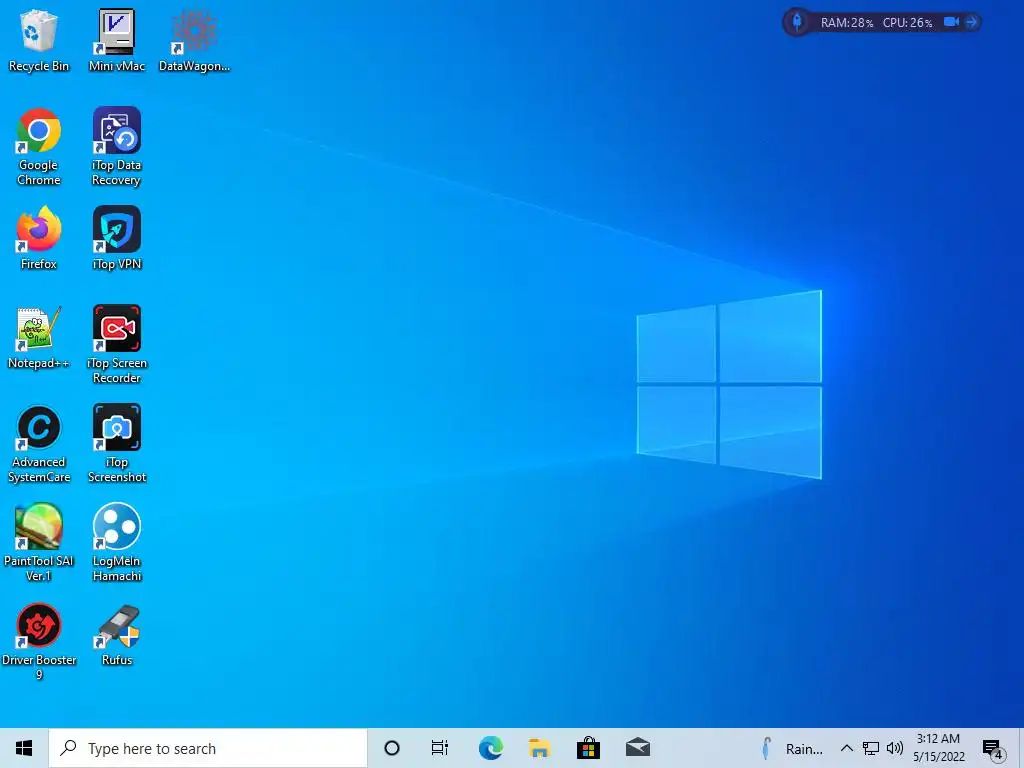Select the Notepad++ desktop icon
Image resolution: width=1024 pixels, height=768 pixels.
pos(39,338)
